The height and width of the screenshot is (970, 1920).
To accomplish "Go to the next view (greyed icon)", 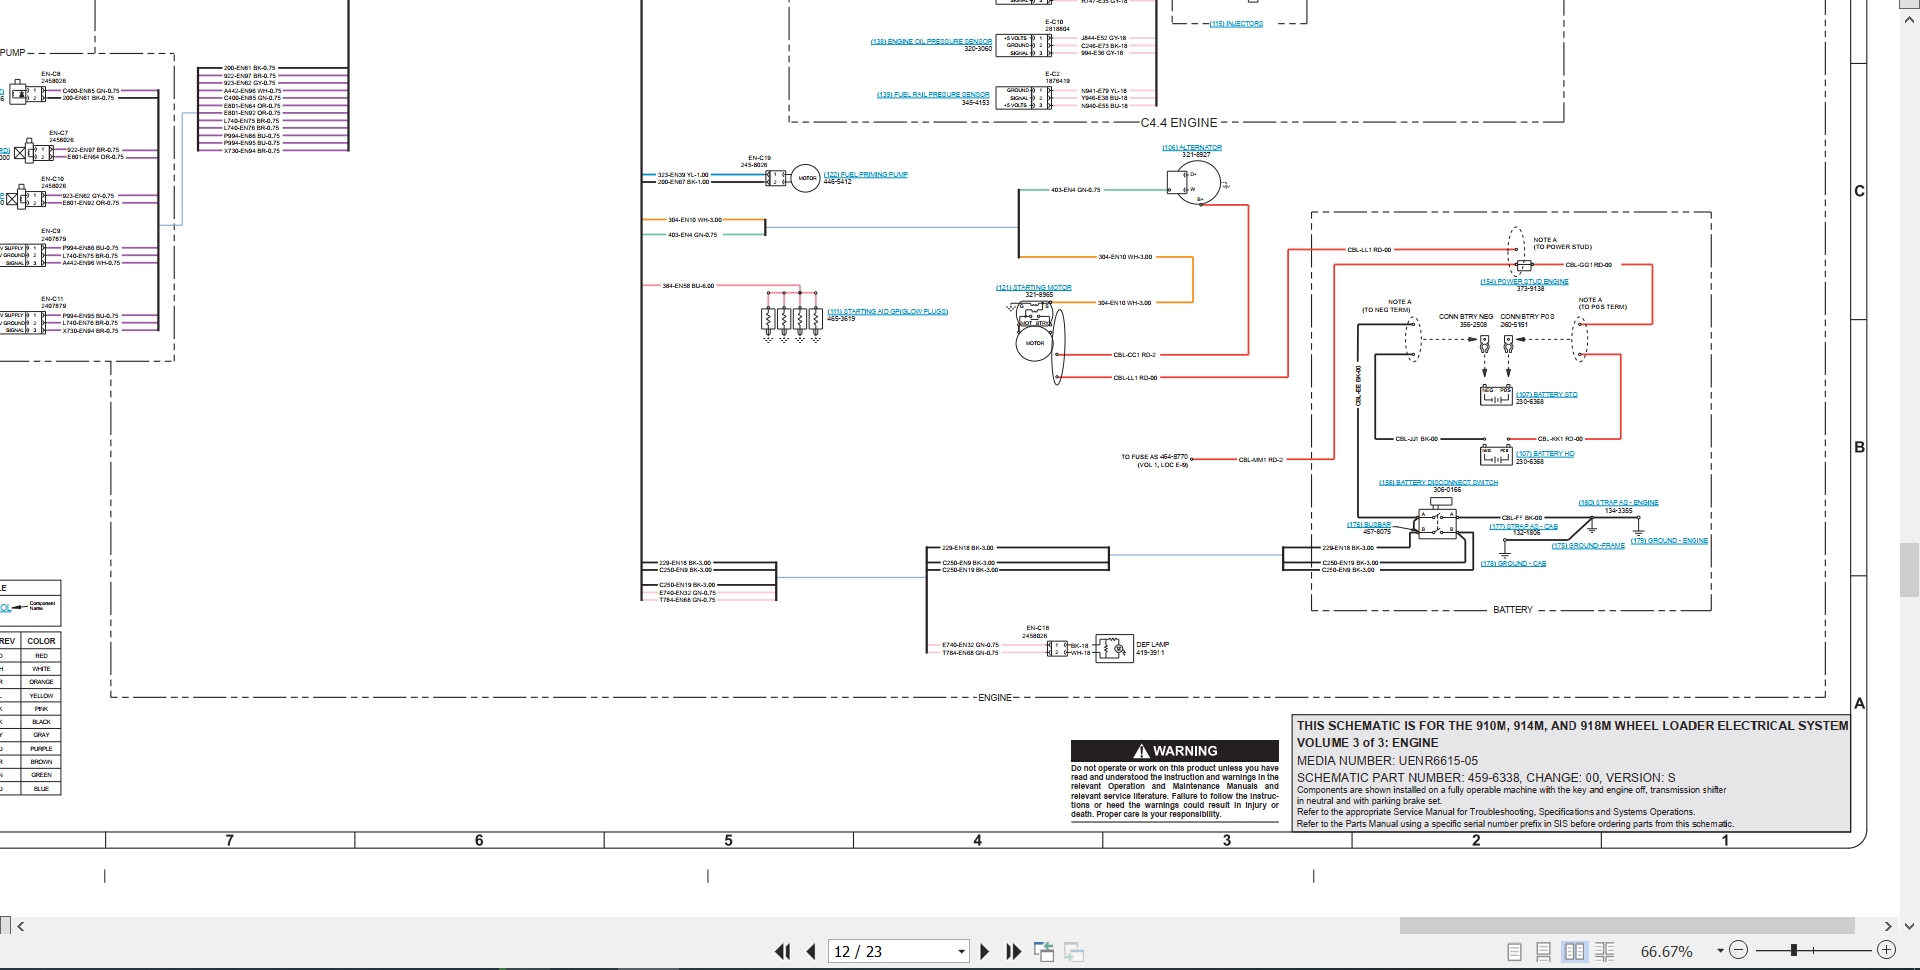I will [1074, 951].
